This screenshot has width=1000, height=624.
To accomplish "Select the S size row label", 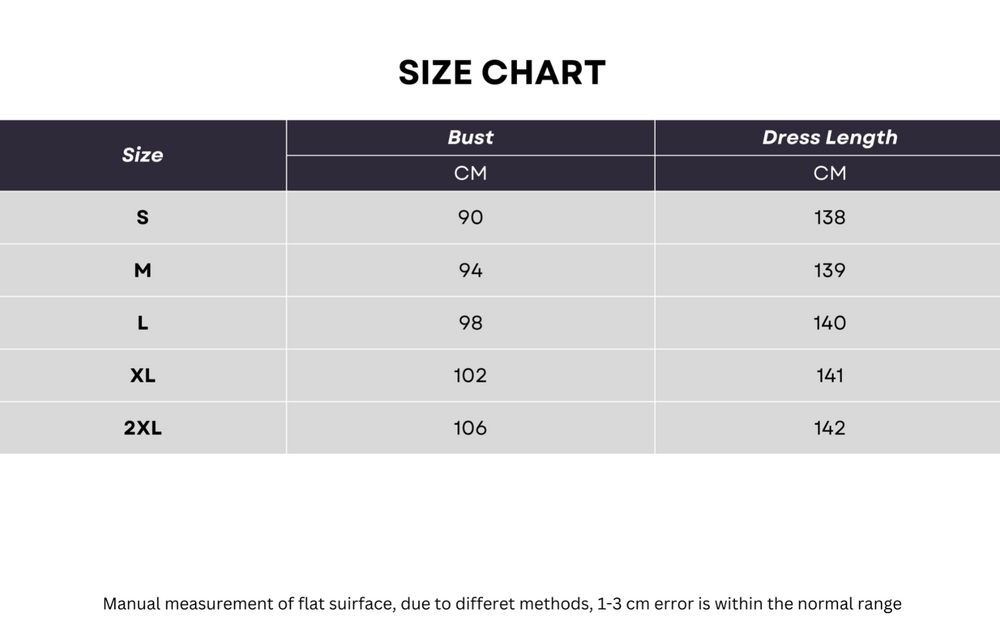I will coord(142,218).
